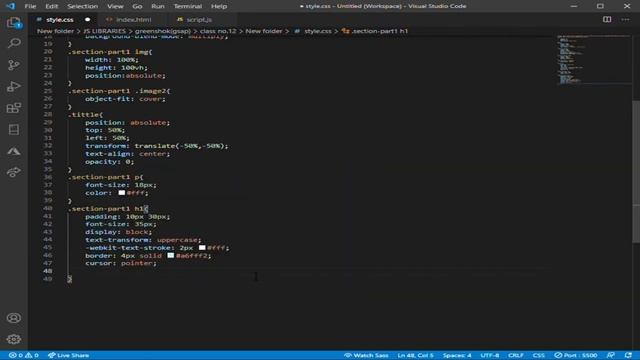Click CSS language mode selector

(x=538, y=355)
